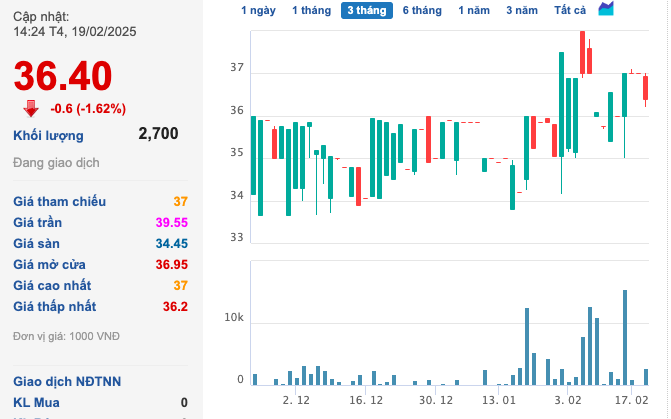Show the 6 tháng chart period

[x=422, y=10]
